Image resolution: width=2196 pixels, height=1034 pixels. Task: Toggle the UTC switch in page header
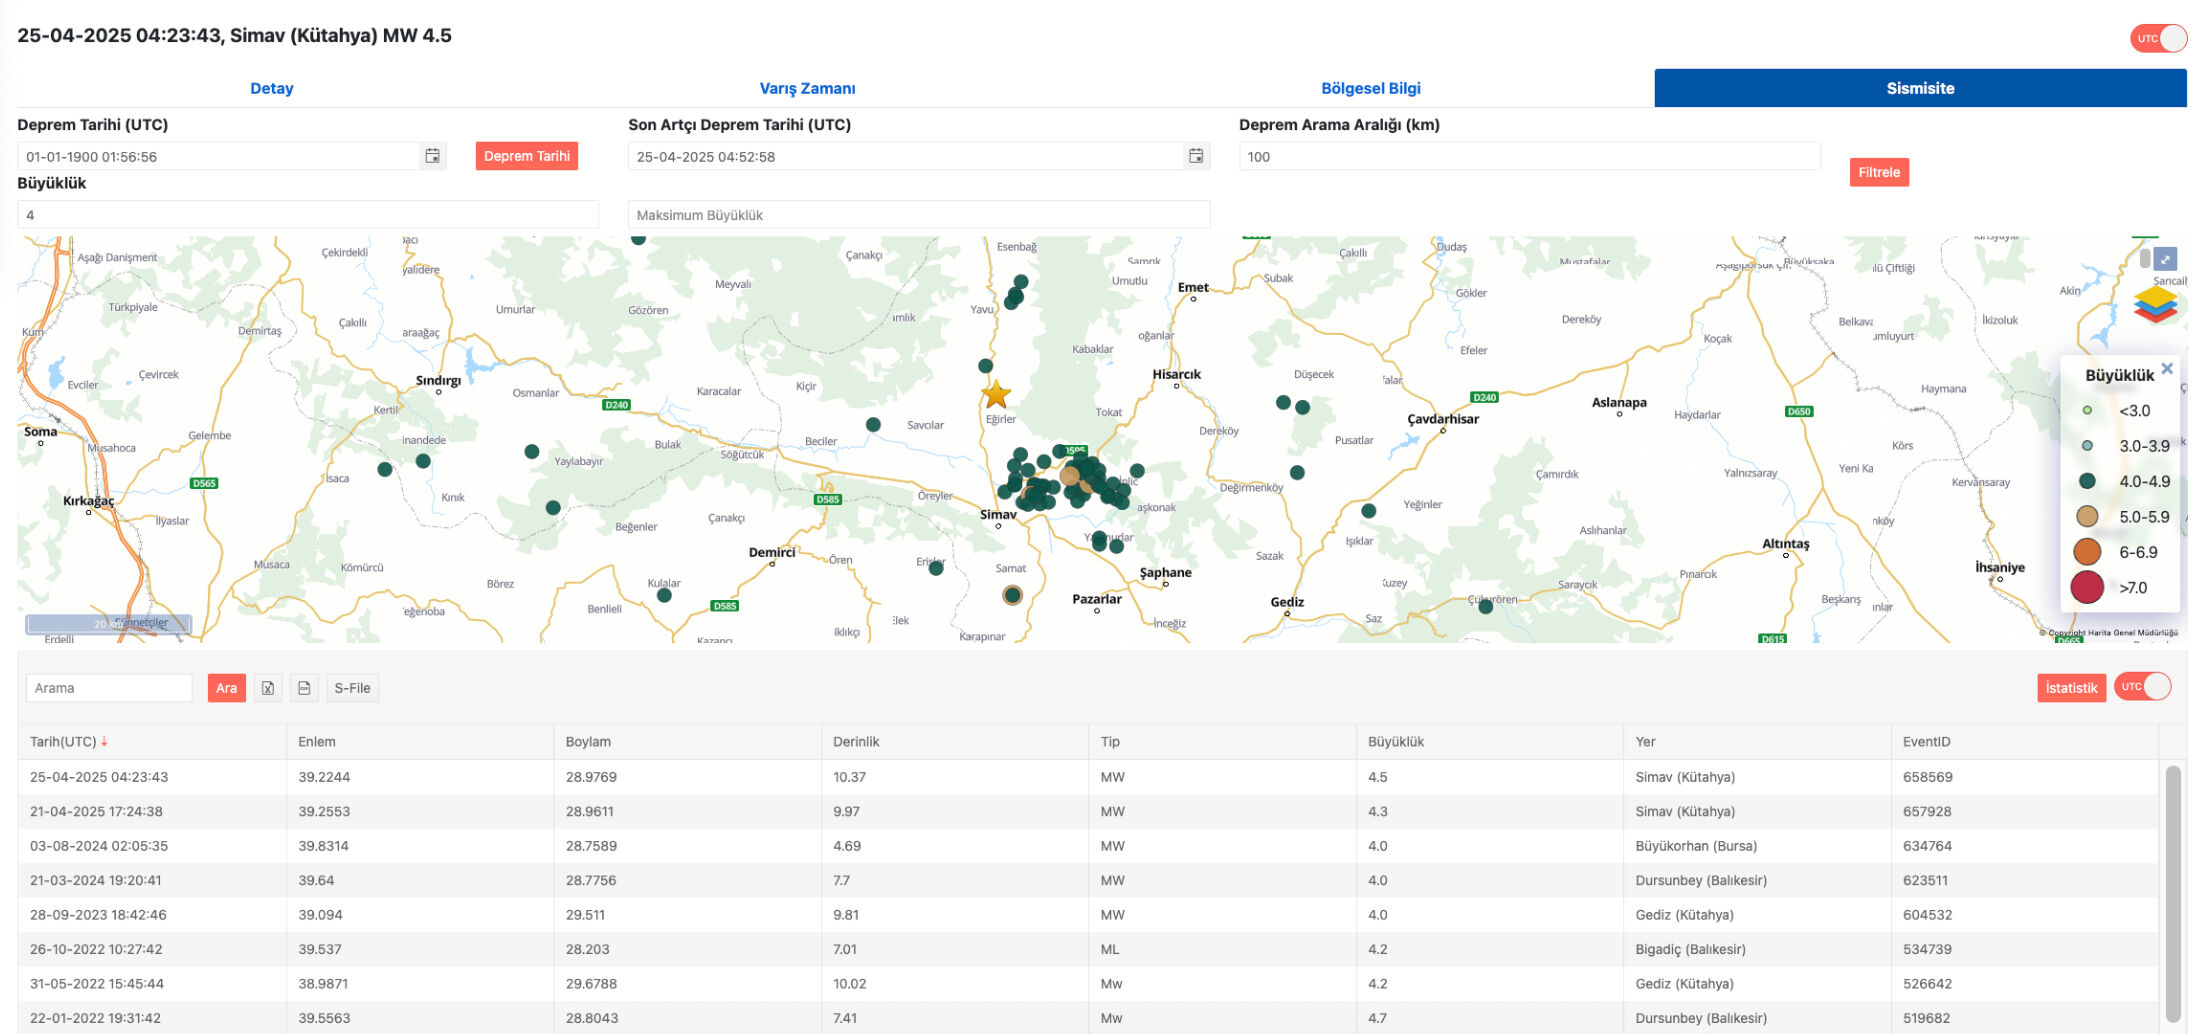2158,39
